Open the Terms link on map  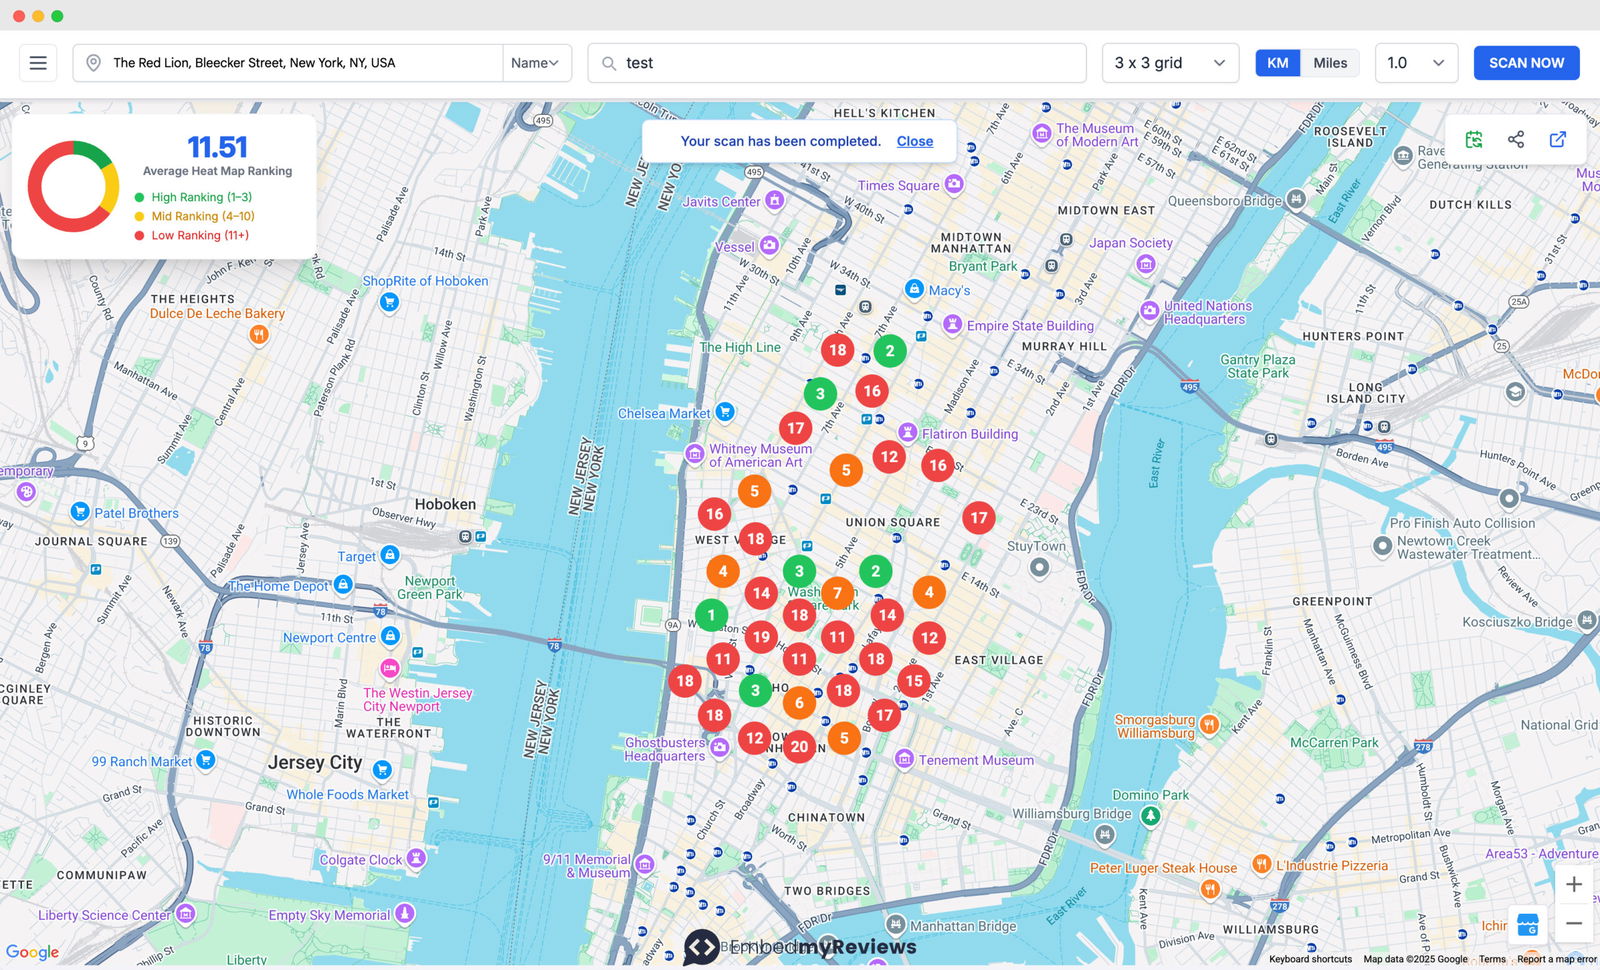click(x=1492, y=959)
